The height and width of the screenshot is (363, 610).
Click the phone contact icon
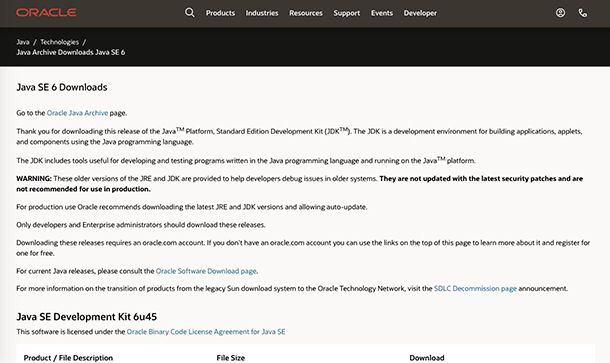pos(583,13)
